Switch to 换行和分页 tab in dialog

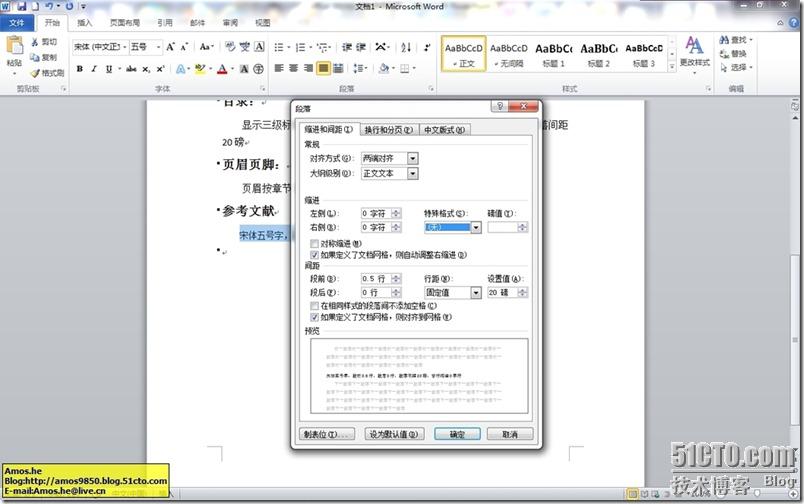pyautogui.click(x=389, y=130)
